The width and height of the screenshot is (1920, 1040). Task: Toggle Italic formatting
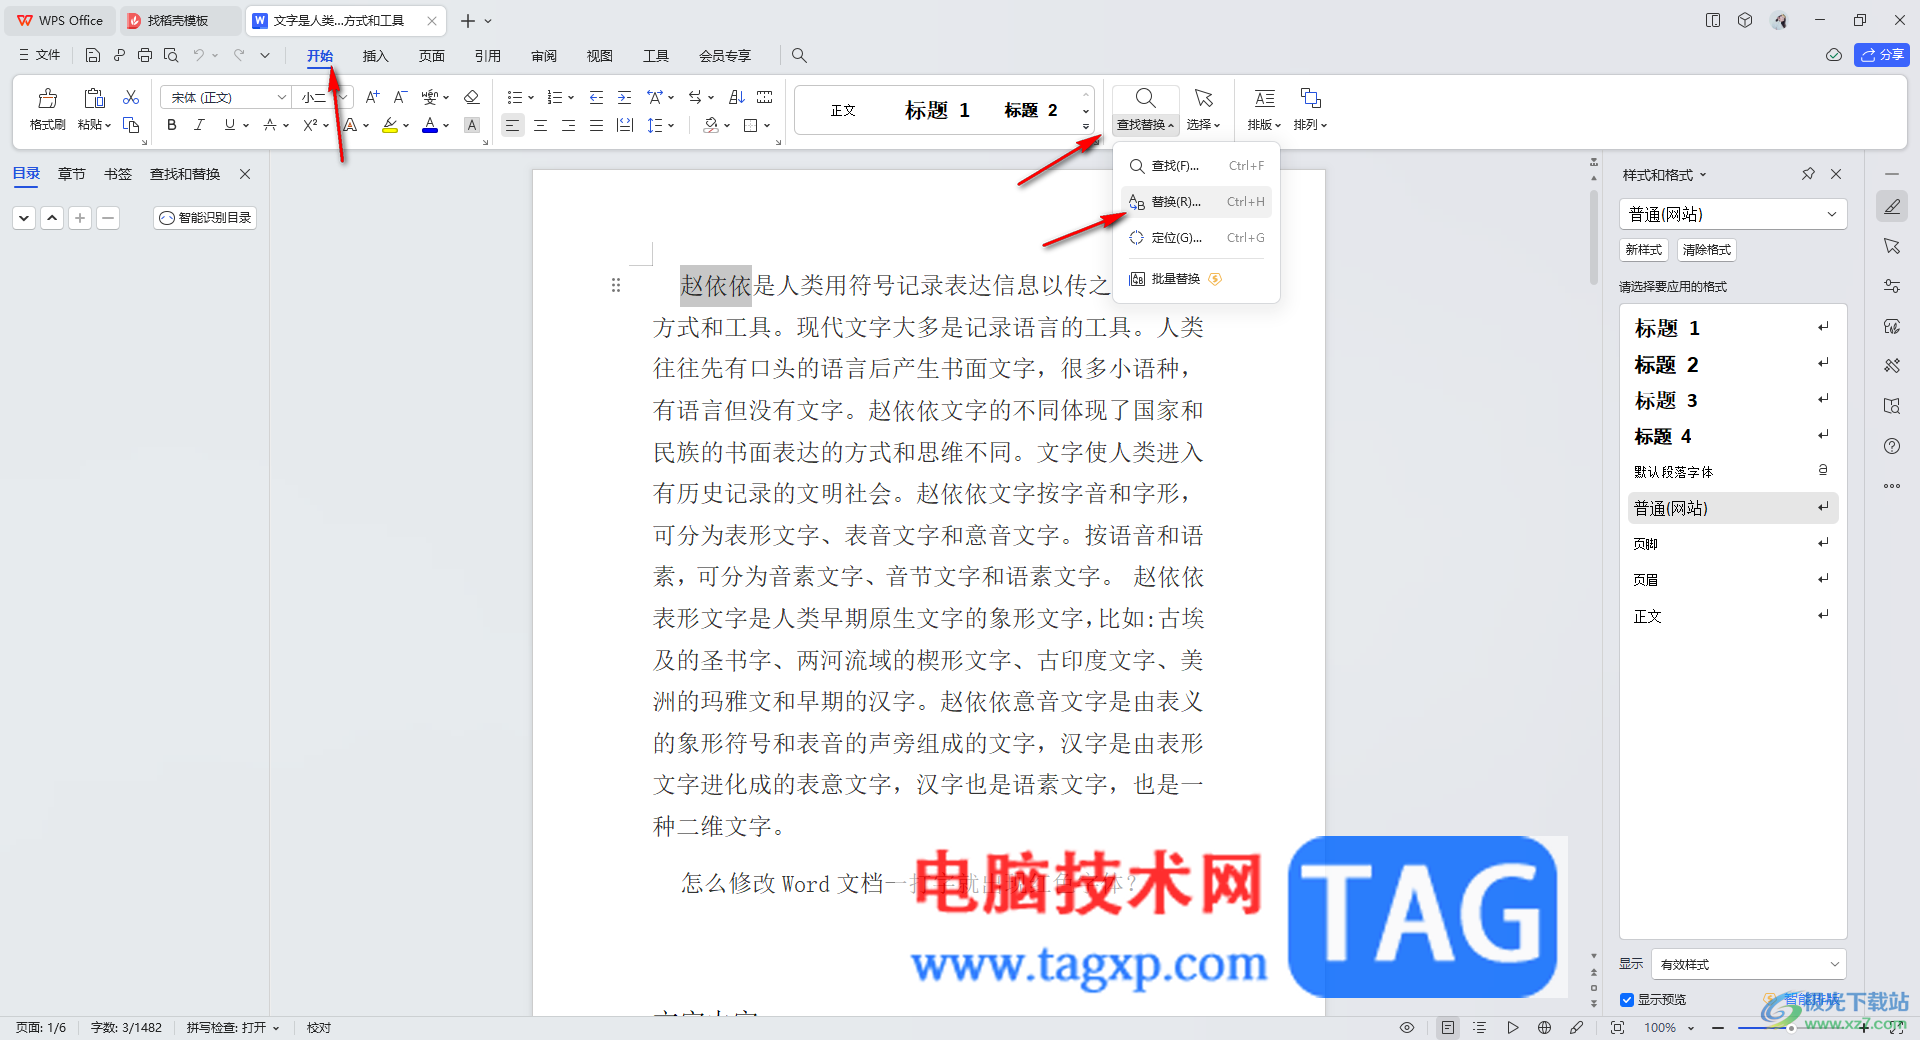200,125
